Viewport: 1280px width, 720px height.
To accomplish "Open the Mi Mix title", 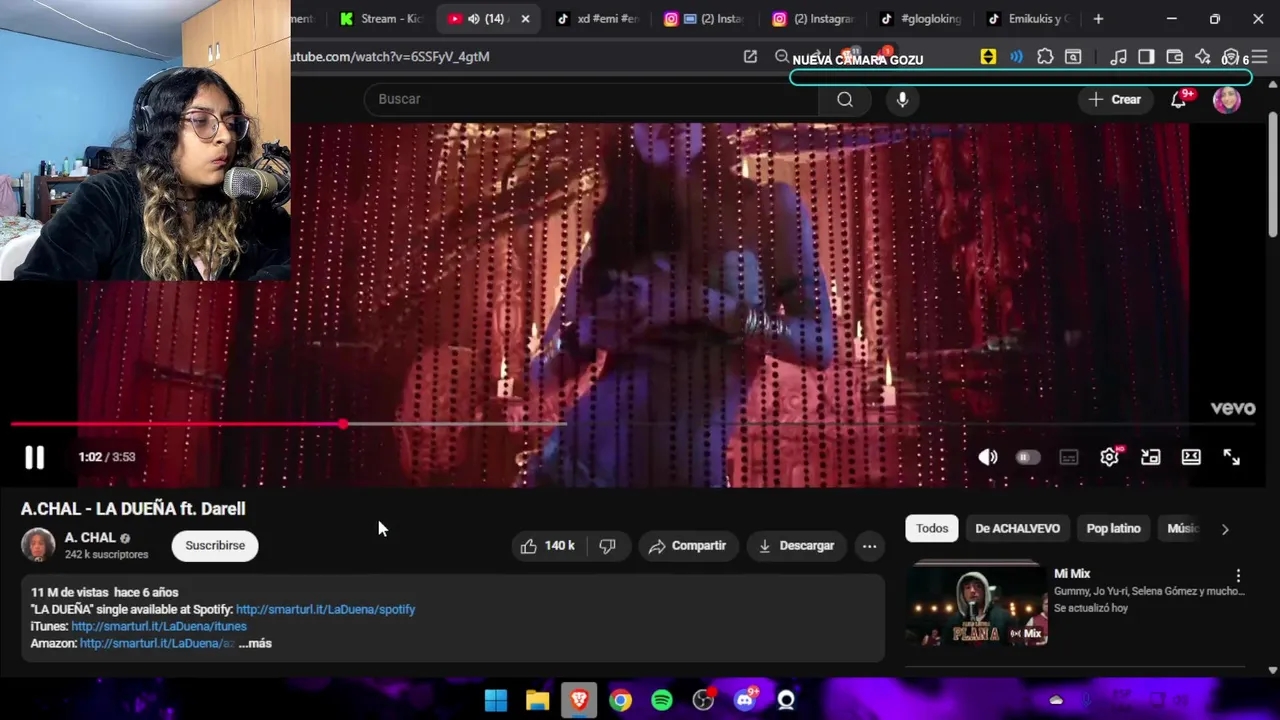I will pos(1071,574).
